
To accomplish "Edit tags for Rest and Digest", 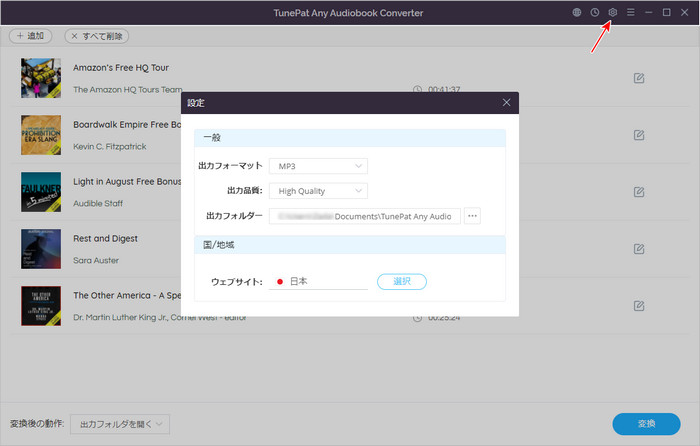I will [639, 248].
